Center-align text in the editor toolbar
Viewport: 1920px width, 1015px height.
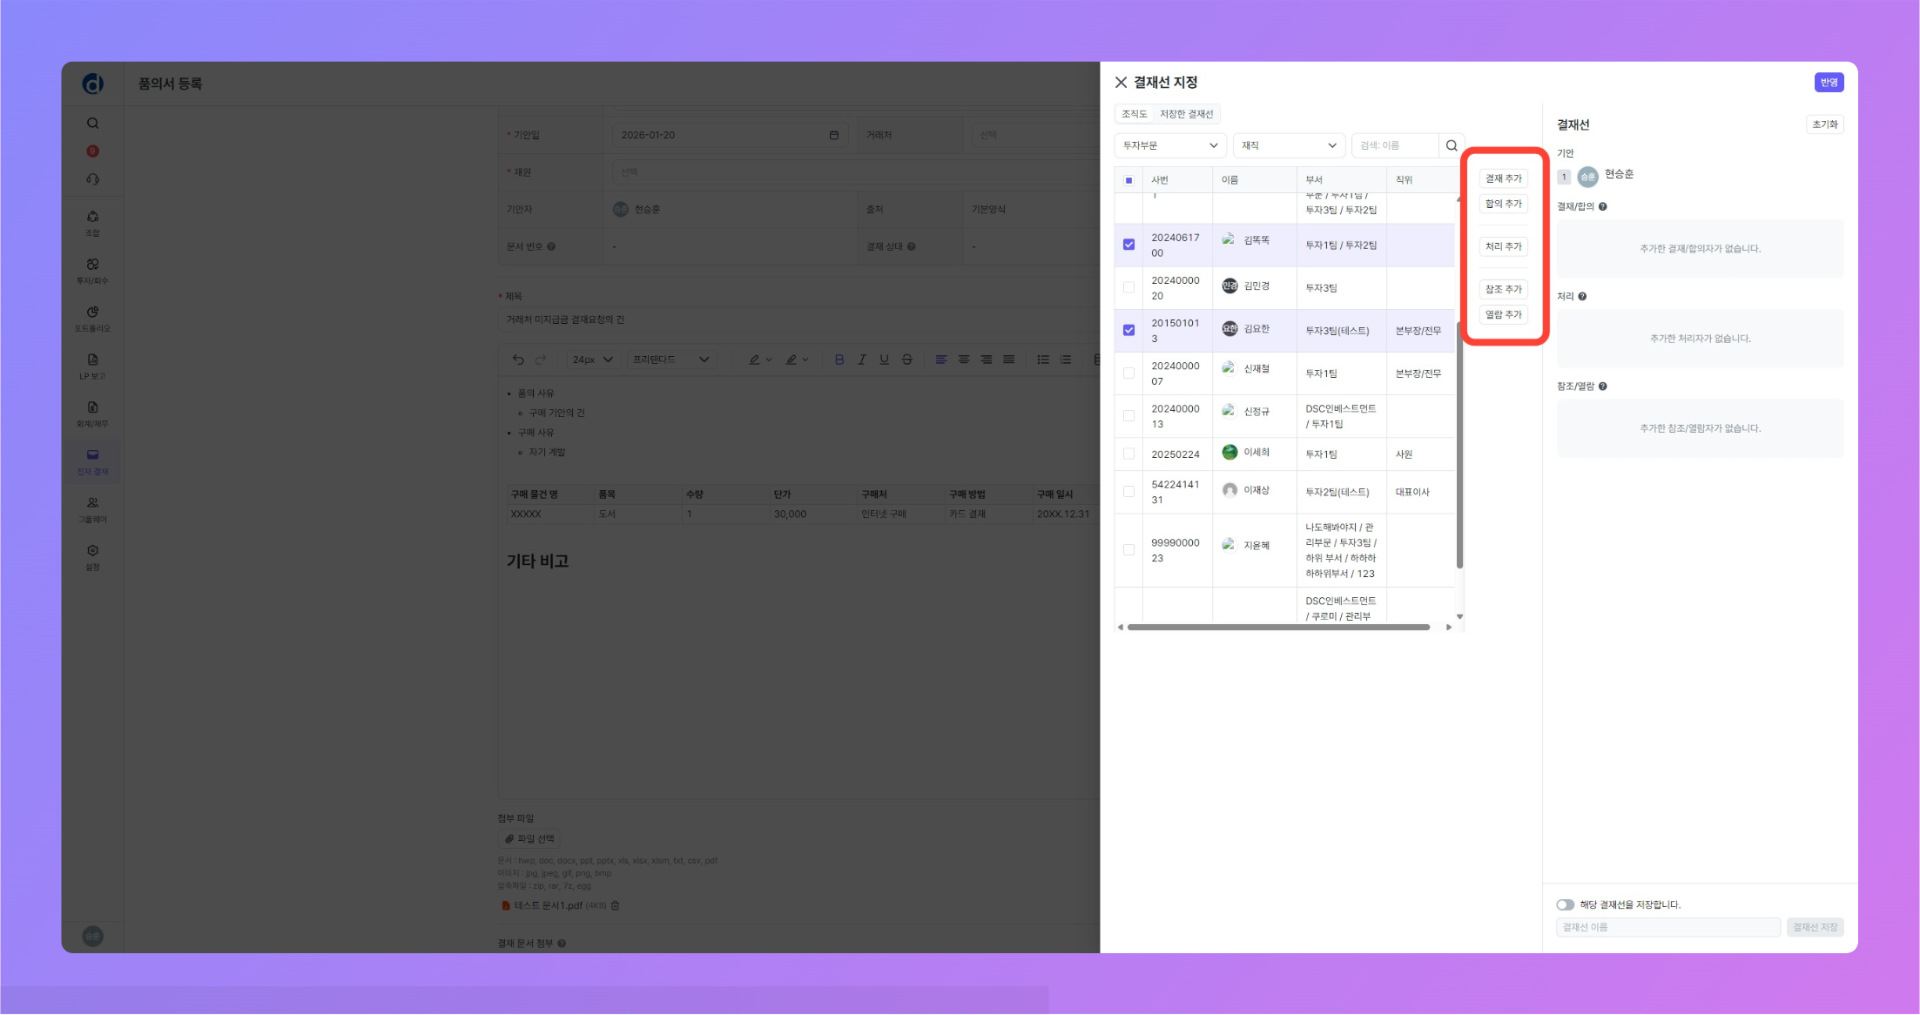pyautogui.click(x=964, y=360)
